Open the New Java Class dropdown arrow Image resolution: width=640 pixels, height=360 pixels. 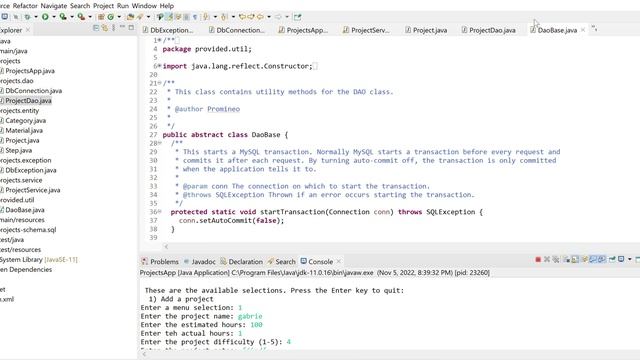click(119, 17)
